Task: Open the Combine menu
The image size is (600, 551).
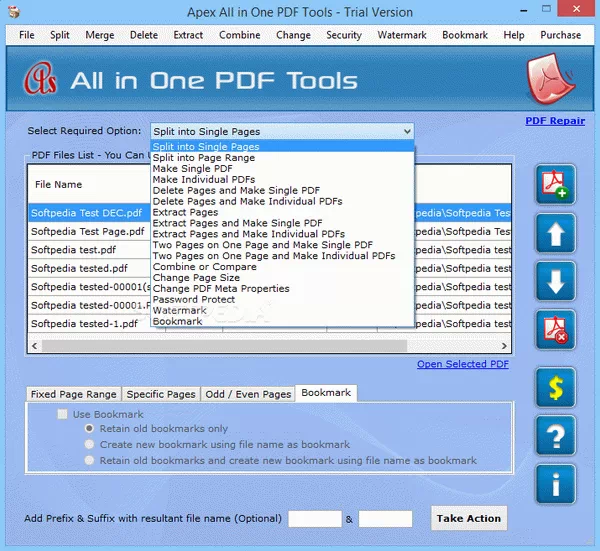Action: coord(240,35)
